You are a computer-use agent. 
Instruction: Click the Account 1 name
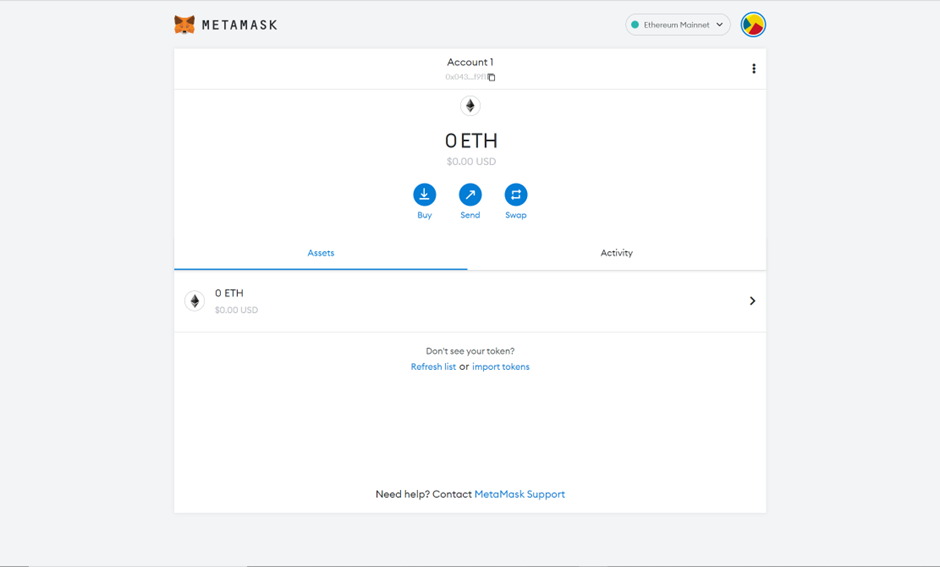470,62
